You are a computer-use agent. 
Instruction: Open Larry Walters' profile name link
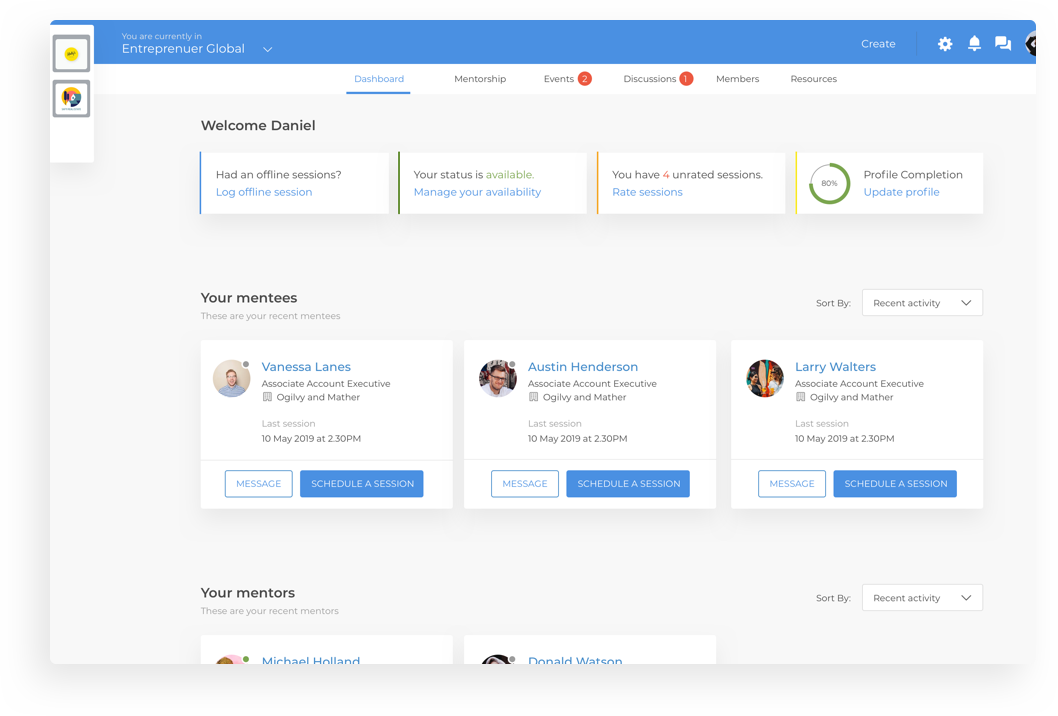pyautogui.click(x=835, y=367)
